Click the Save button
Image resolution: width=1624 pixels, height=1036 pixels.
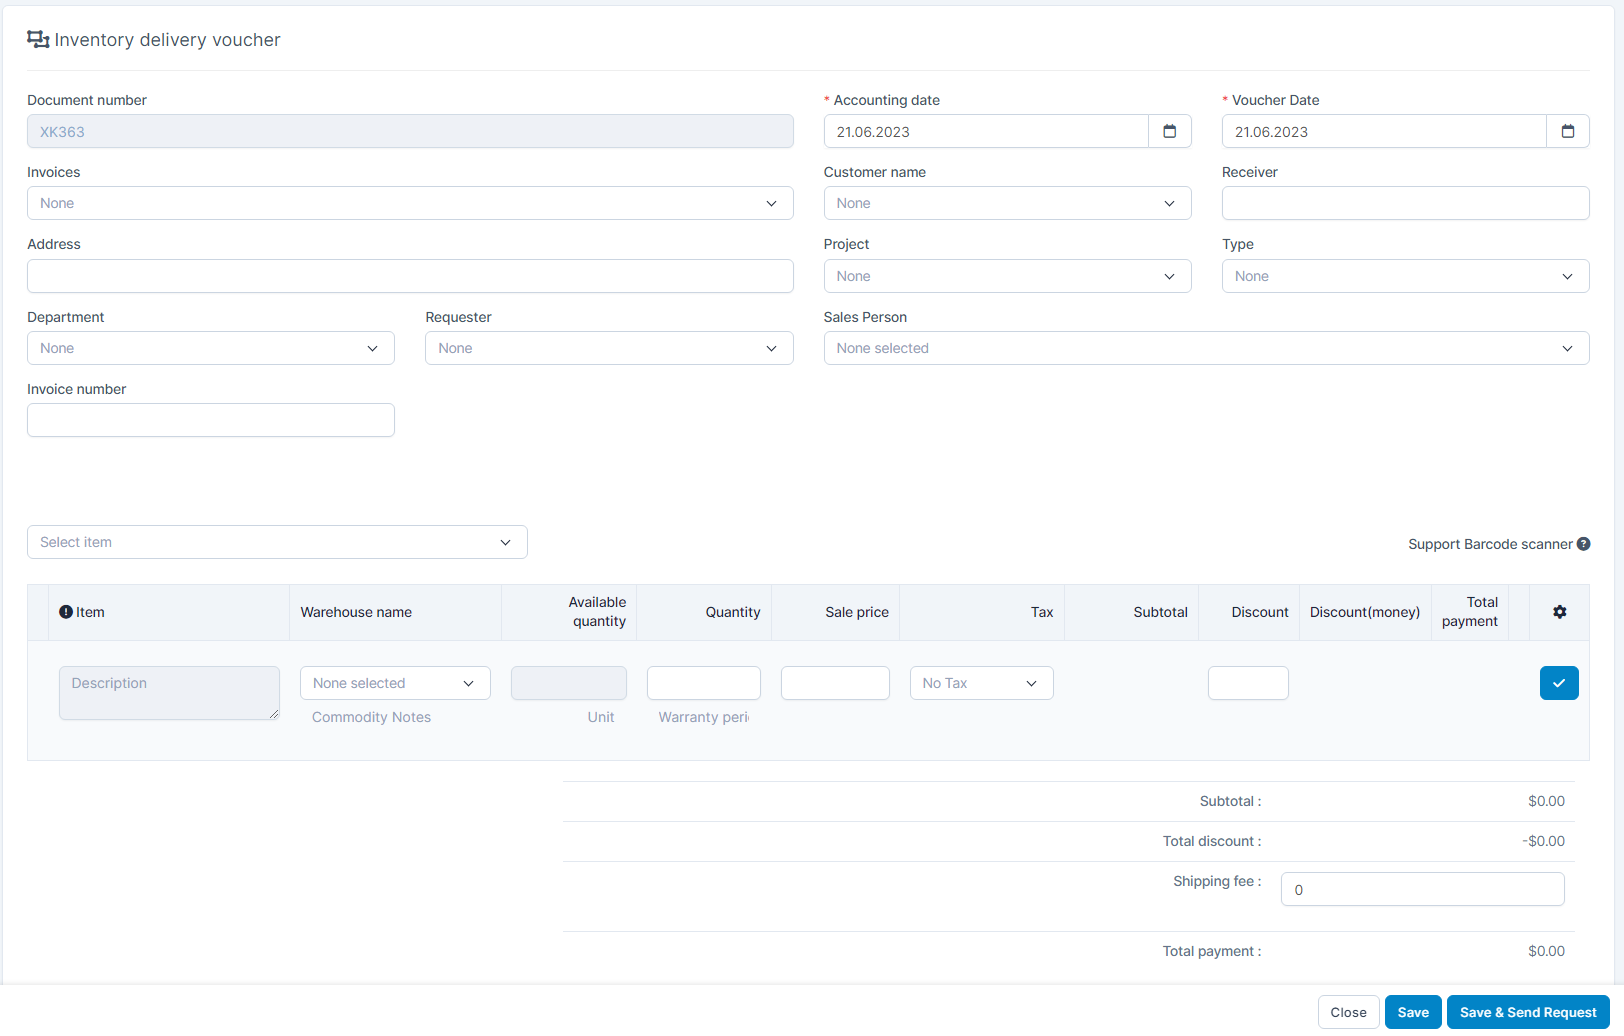tap(1412, 1012)
